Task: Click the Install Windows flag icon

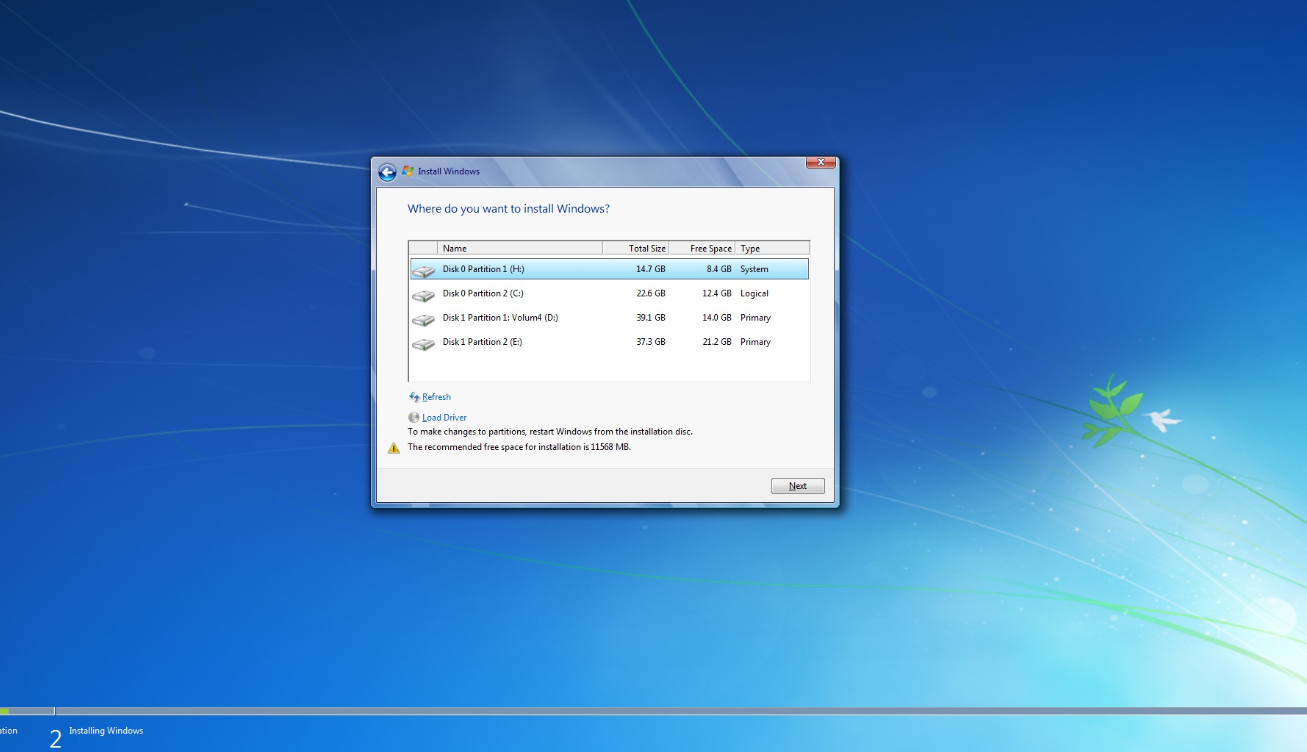Action: coord(408,171)
